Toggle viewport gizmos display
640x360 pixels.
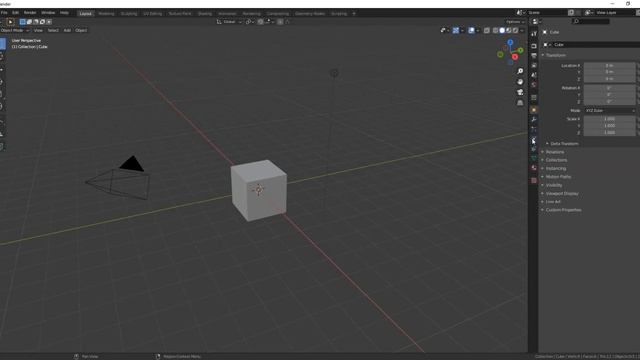(456, 30)
